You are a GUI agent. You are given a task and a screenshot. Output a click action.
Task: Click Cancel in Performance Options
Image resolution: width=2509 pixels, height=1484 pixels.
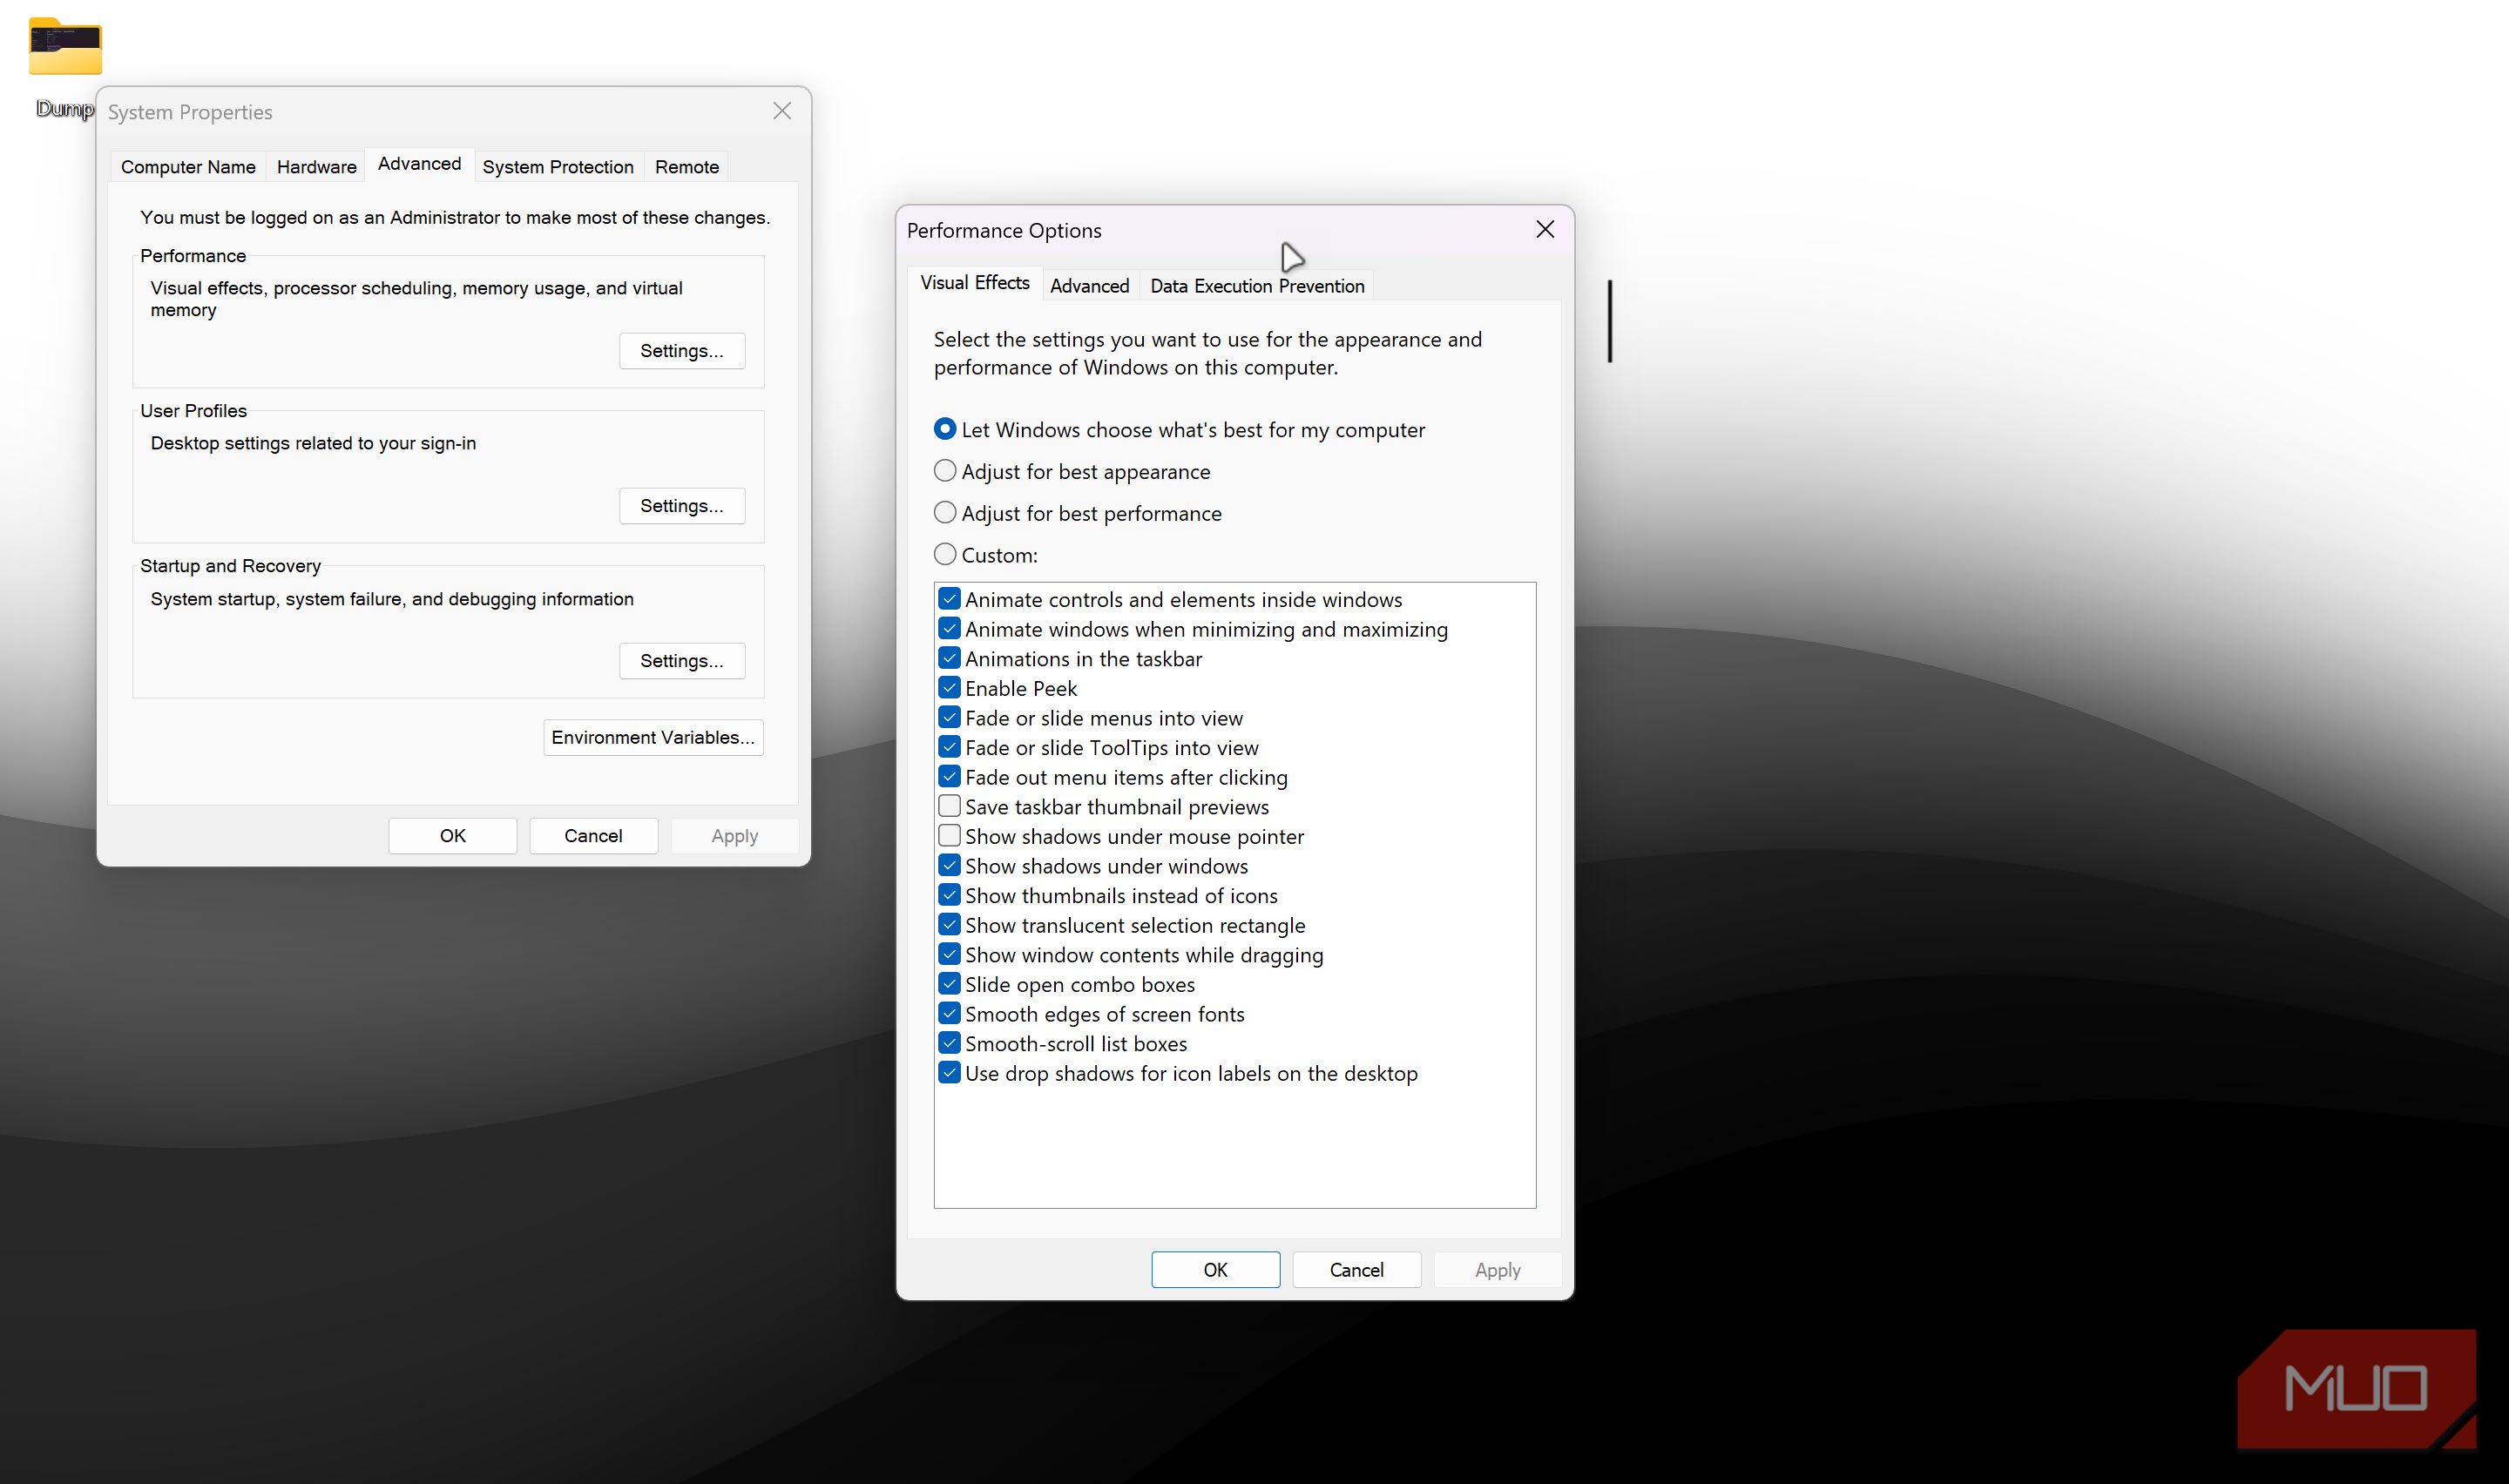1356,1270
